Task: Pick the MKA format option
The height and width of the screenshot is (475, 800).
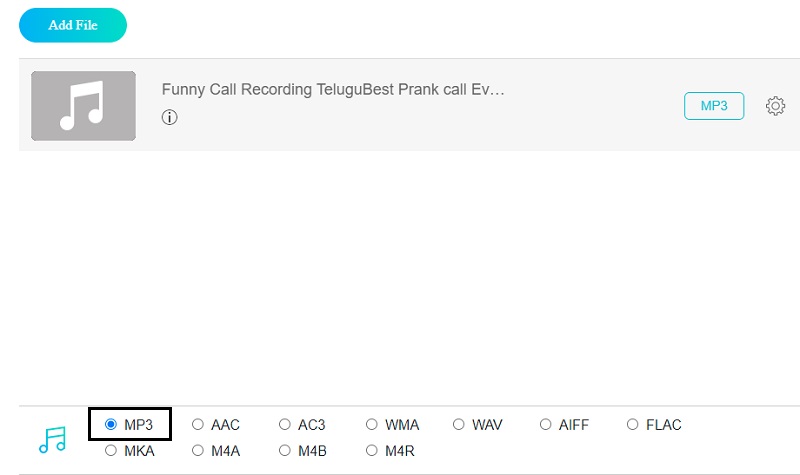Action: coord(111,451)
